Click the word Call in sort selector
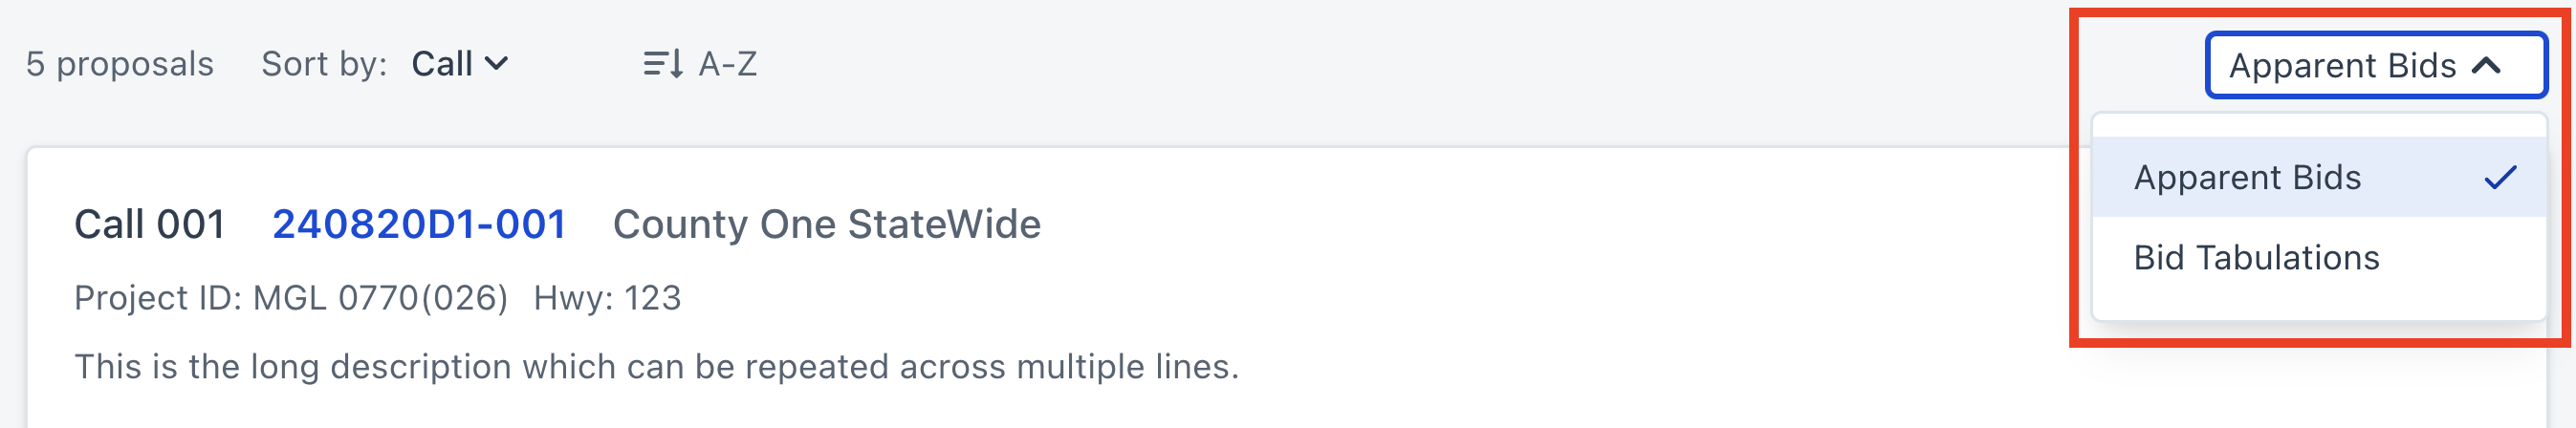This screenshot has height=428, width=2576. click(x=442, y=65)
